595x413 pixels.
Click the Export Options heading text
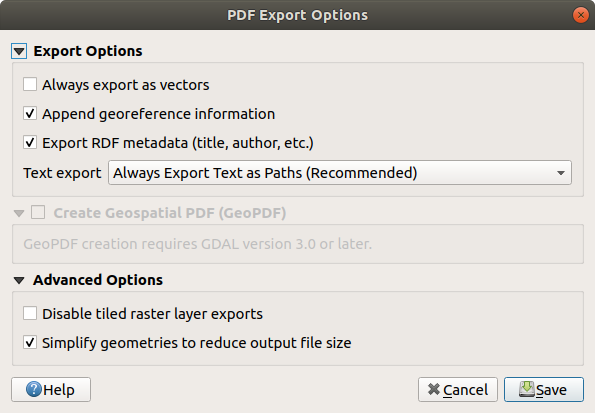click(88, 51)
